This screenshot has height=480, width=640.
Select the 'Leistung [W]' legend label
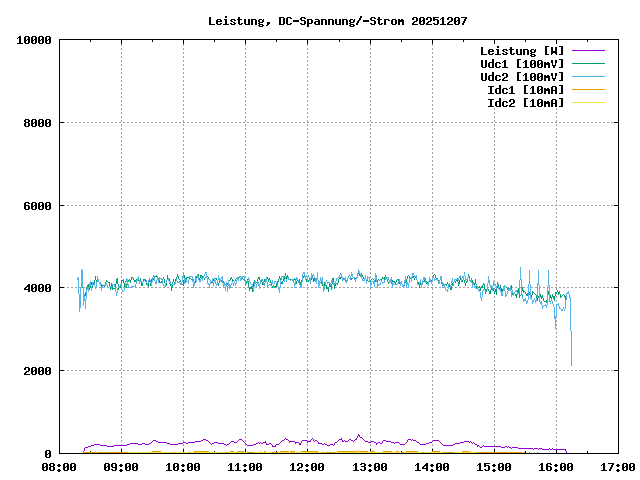click(x=522, y=50)
